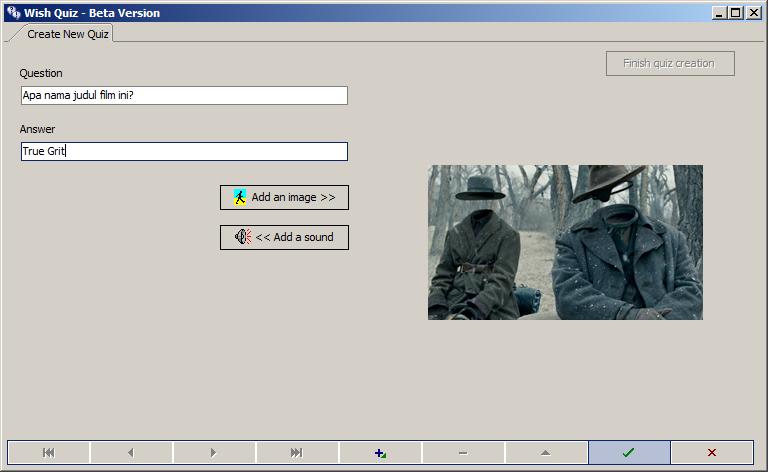Maximize the Wish Quiz window
The image size is (768, 472).
point(736,13)
